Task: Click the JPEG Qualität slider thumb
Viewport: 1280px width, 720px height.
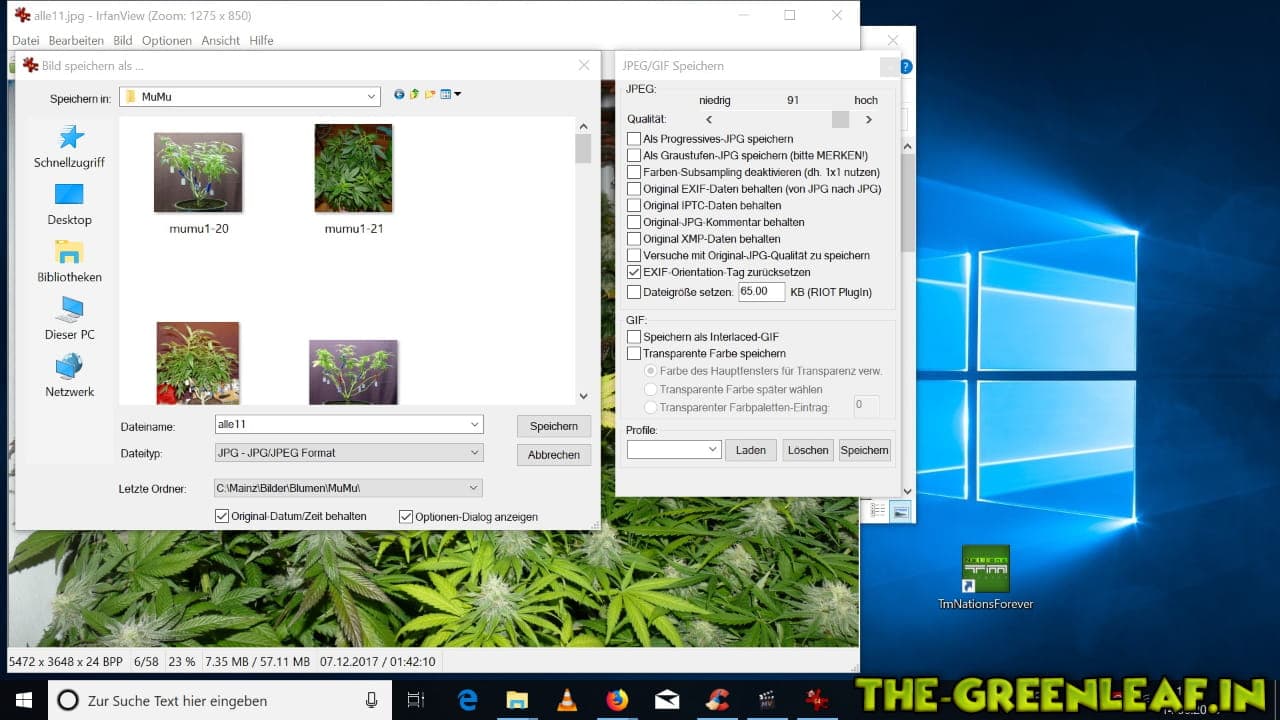Action: (x=840, y=120)
